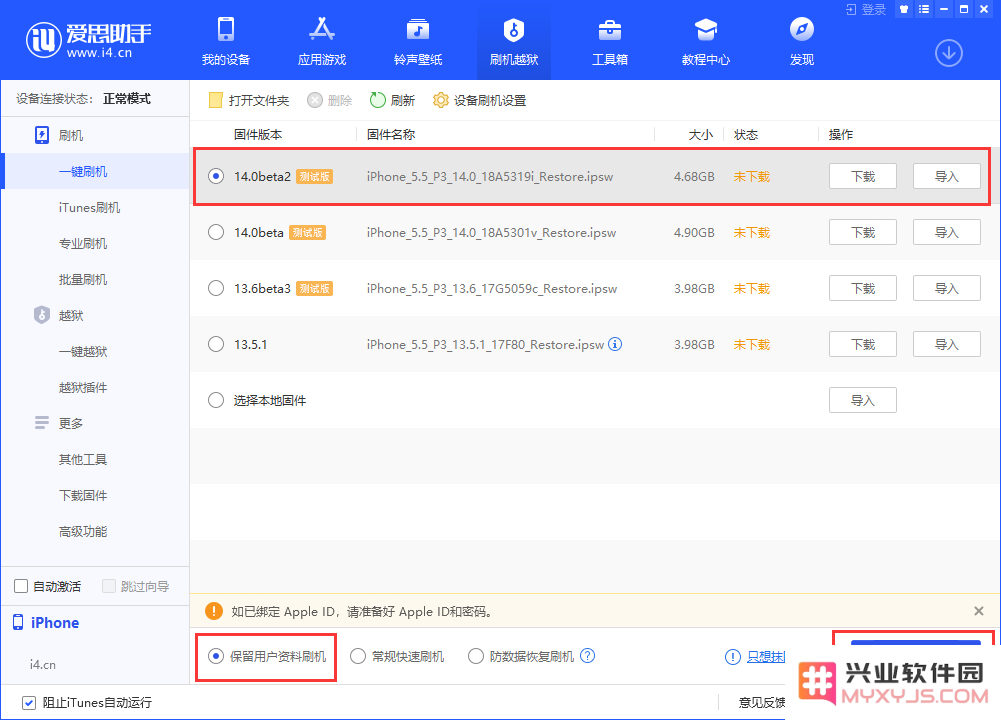Open the list menu icon in title bar
Image resolution: width=1001 pixels, height=720 pixels.
[924, 10]
